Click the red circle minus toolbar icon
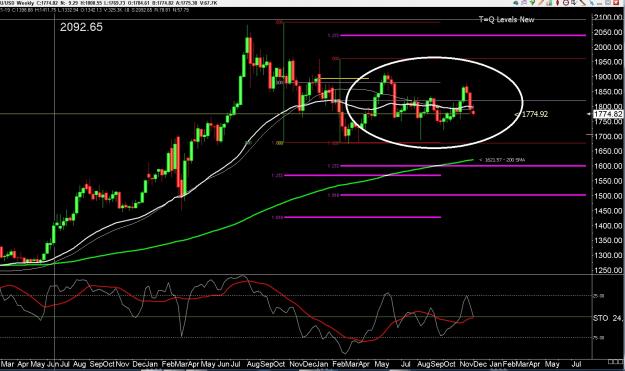Image resolution: width=625 pixels, height=371 pixels. click(x=566, y=2)
